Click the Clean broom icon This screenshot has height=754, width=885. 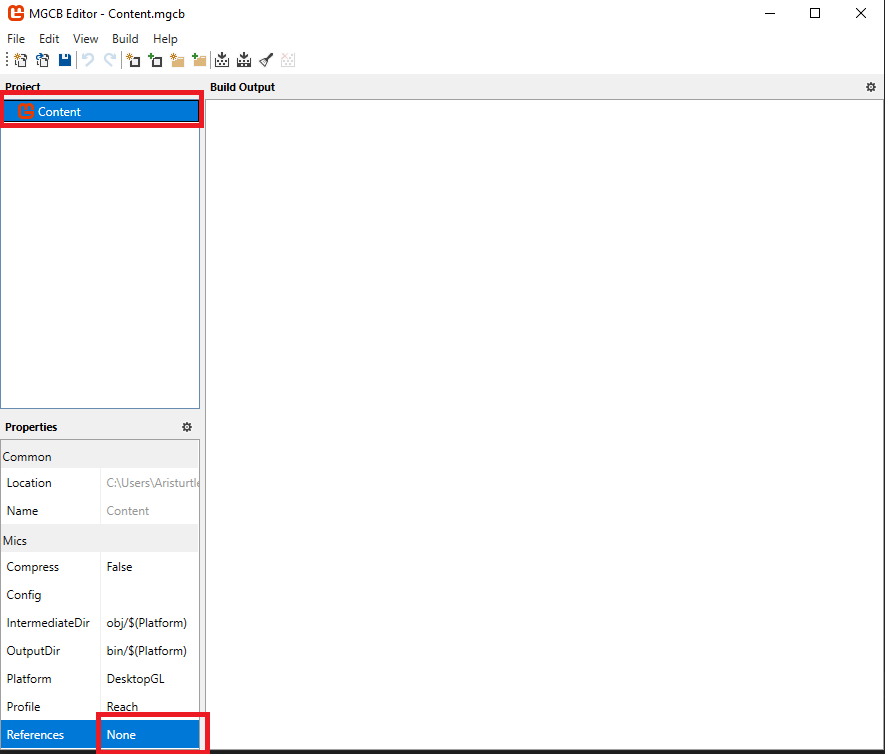[x=266, y=60]
